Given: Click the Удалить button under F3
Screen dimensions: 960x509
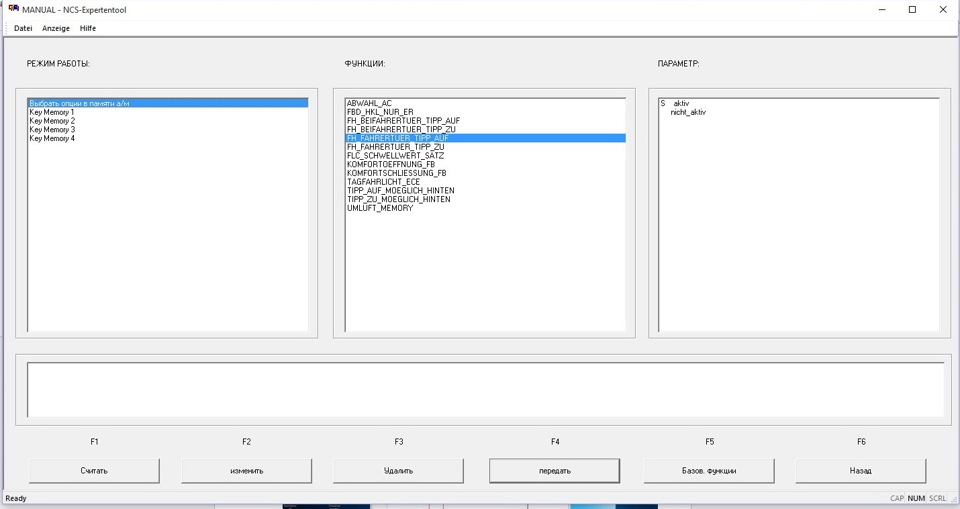Looking at the screenshot, I should pyautogui.click(x=399, y=470).
